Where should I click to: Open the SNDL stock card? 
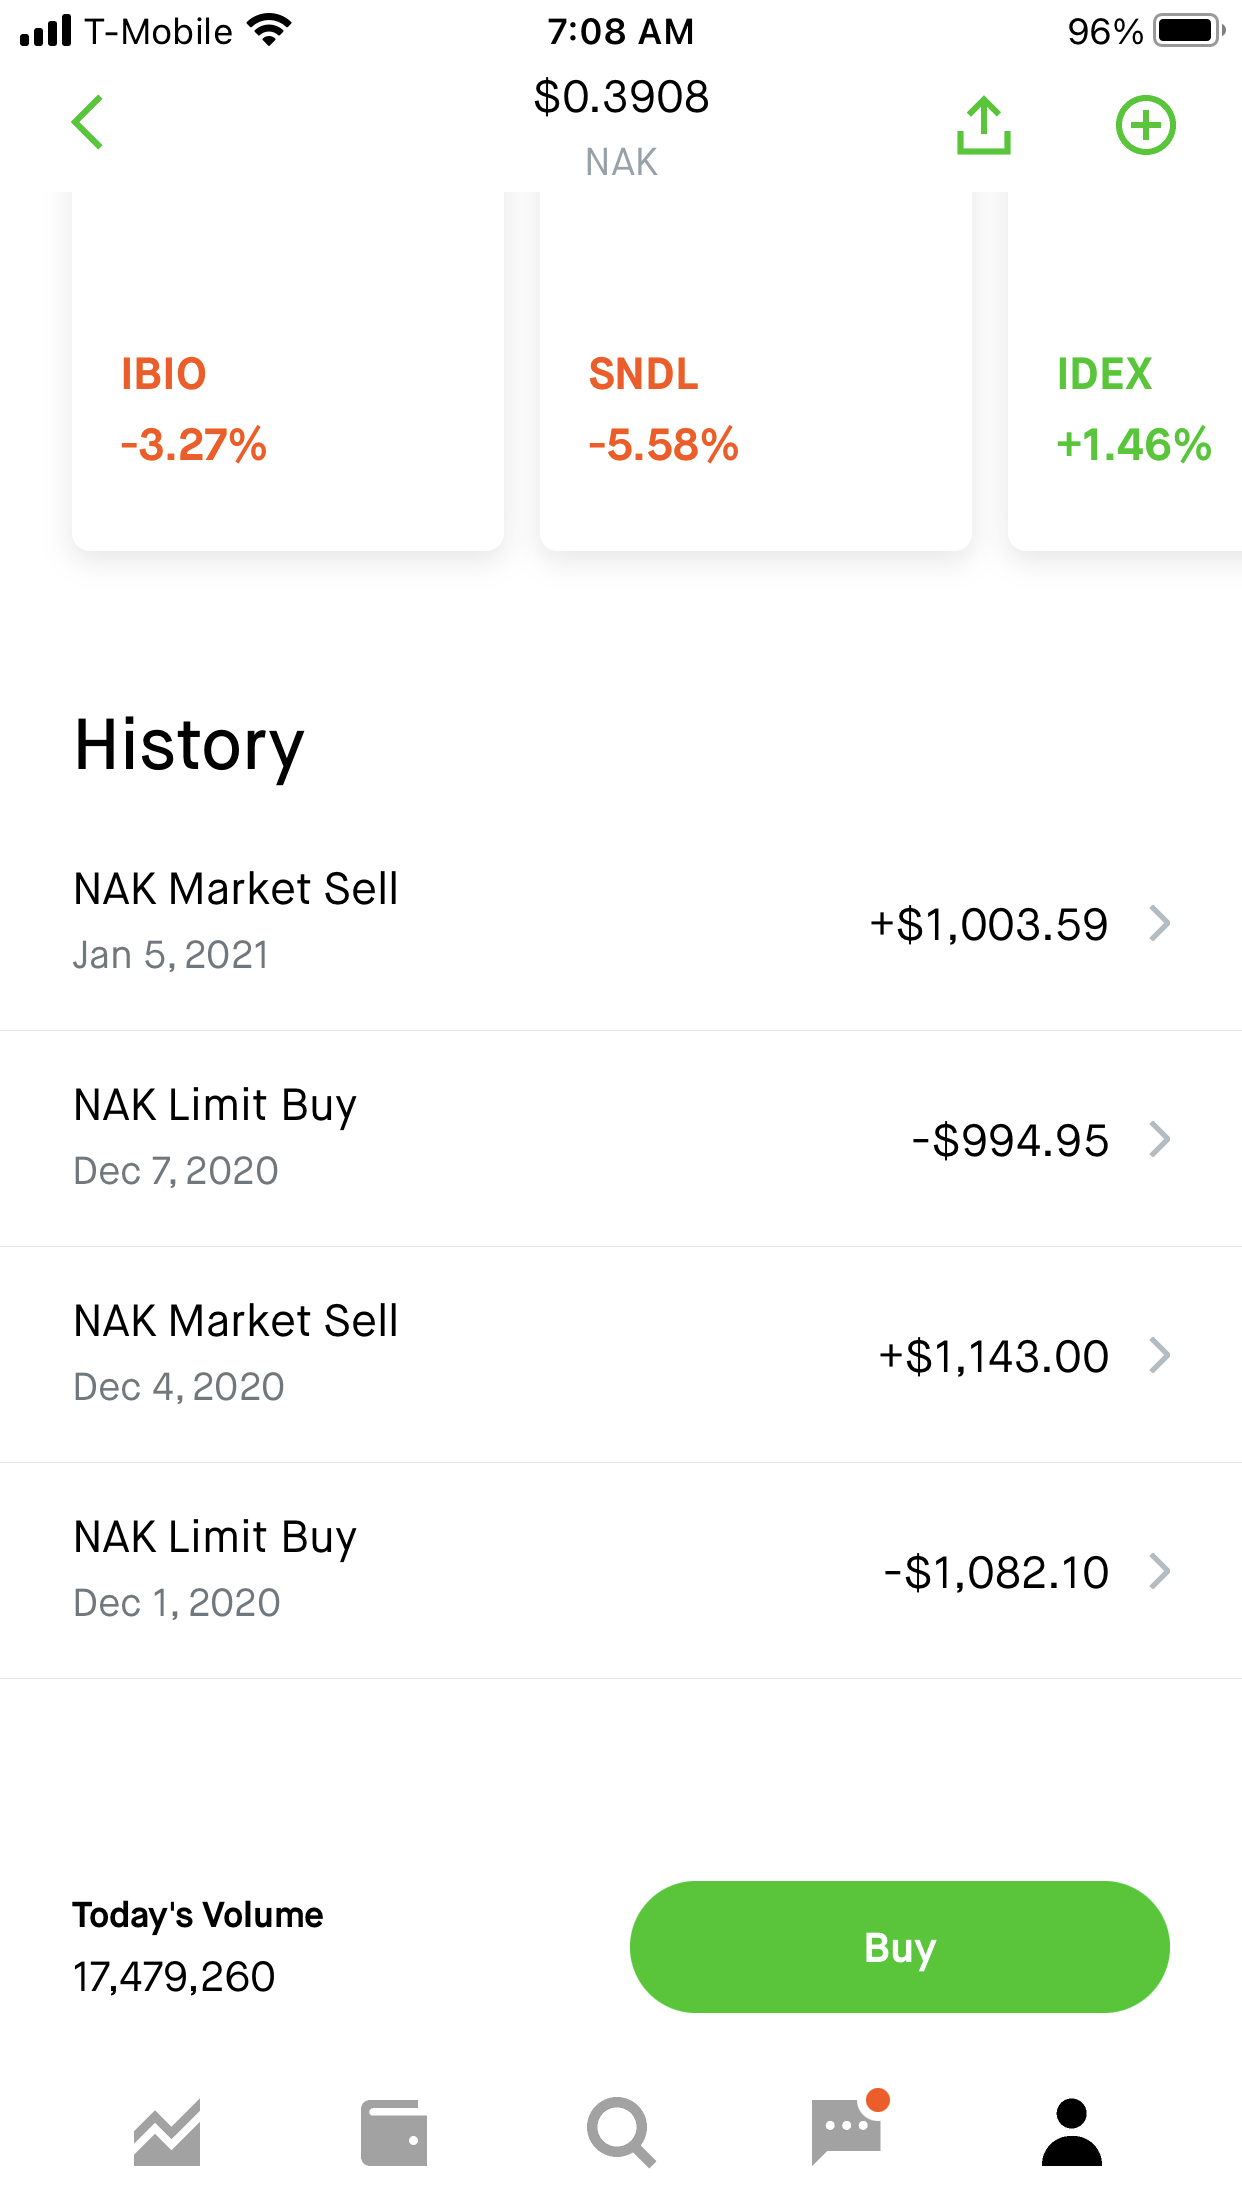pos(755,400)
